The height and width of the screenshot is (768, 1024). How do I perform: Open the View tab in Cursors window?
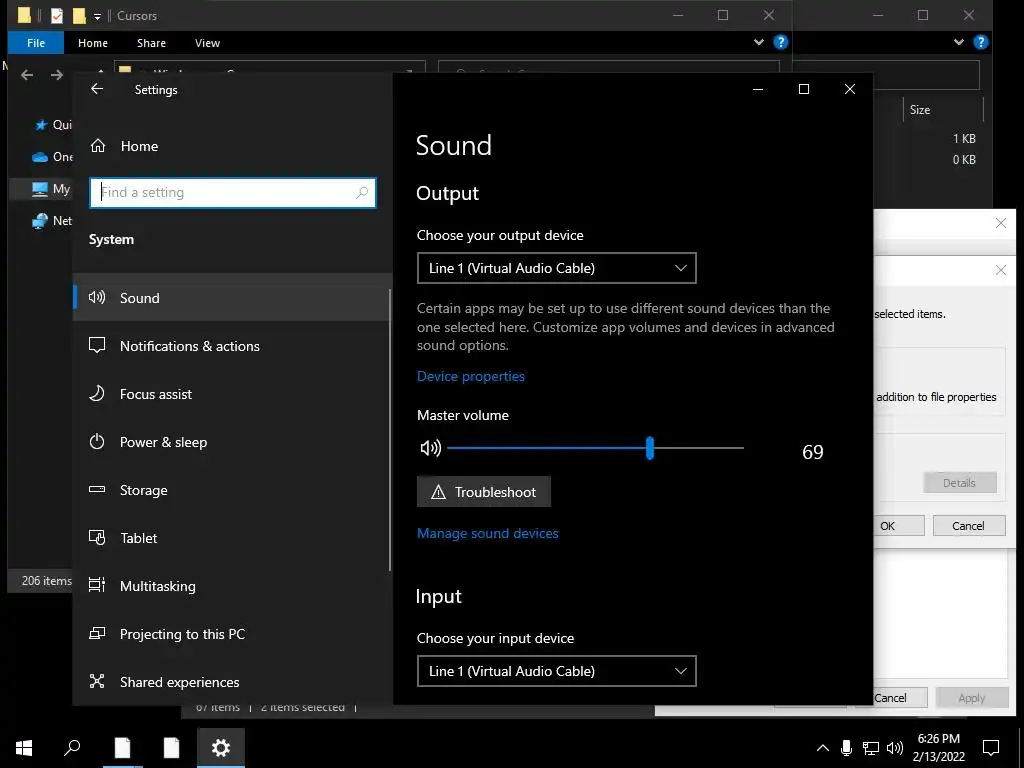point(207,42)
